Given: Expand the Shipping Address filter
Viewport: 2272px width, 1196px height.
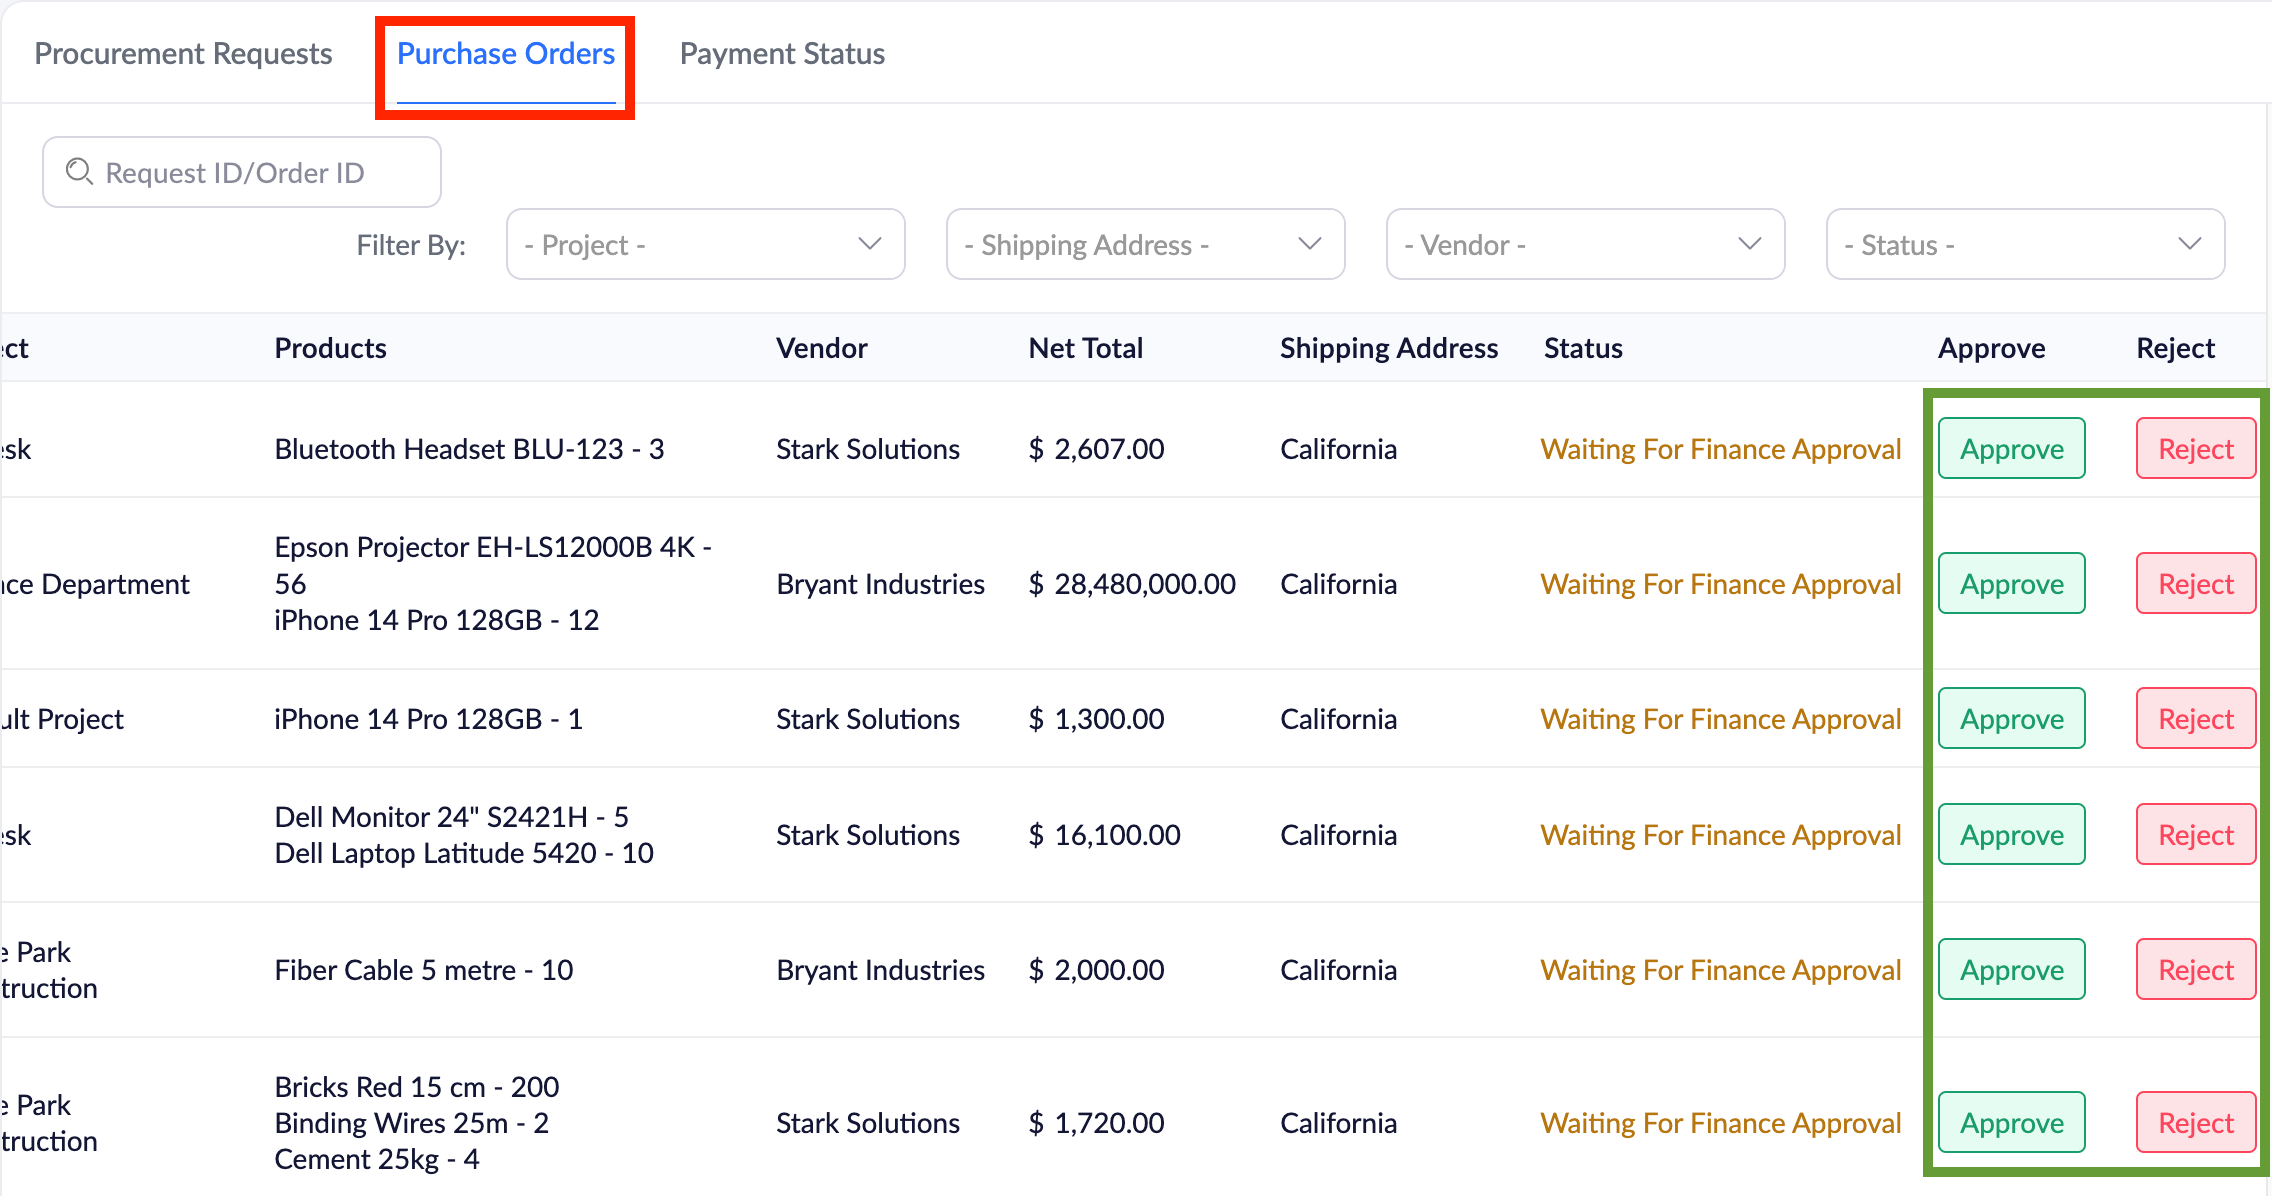Looking at the screenshot, I should pyautogui.click(x=1145, y=244).
